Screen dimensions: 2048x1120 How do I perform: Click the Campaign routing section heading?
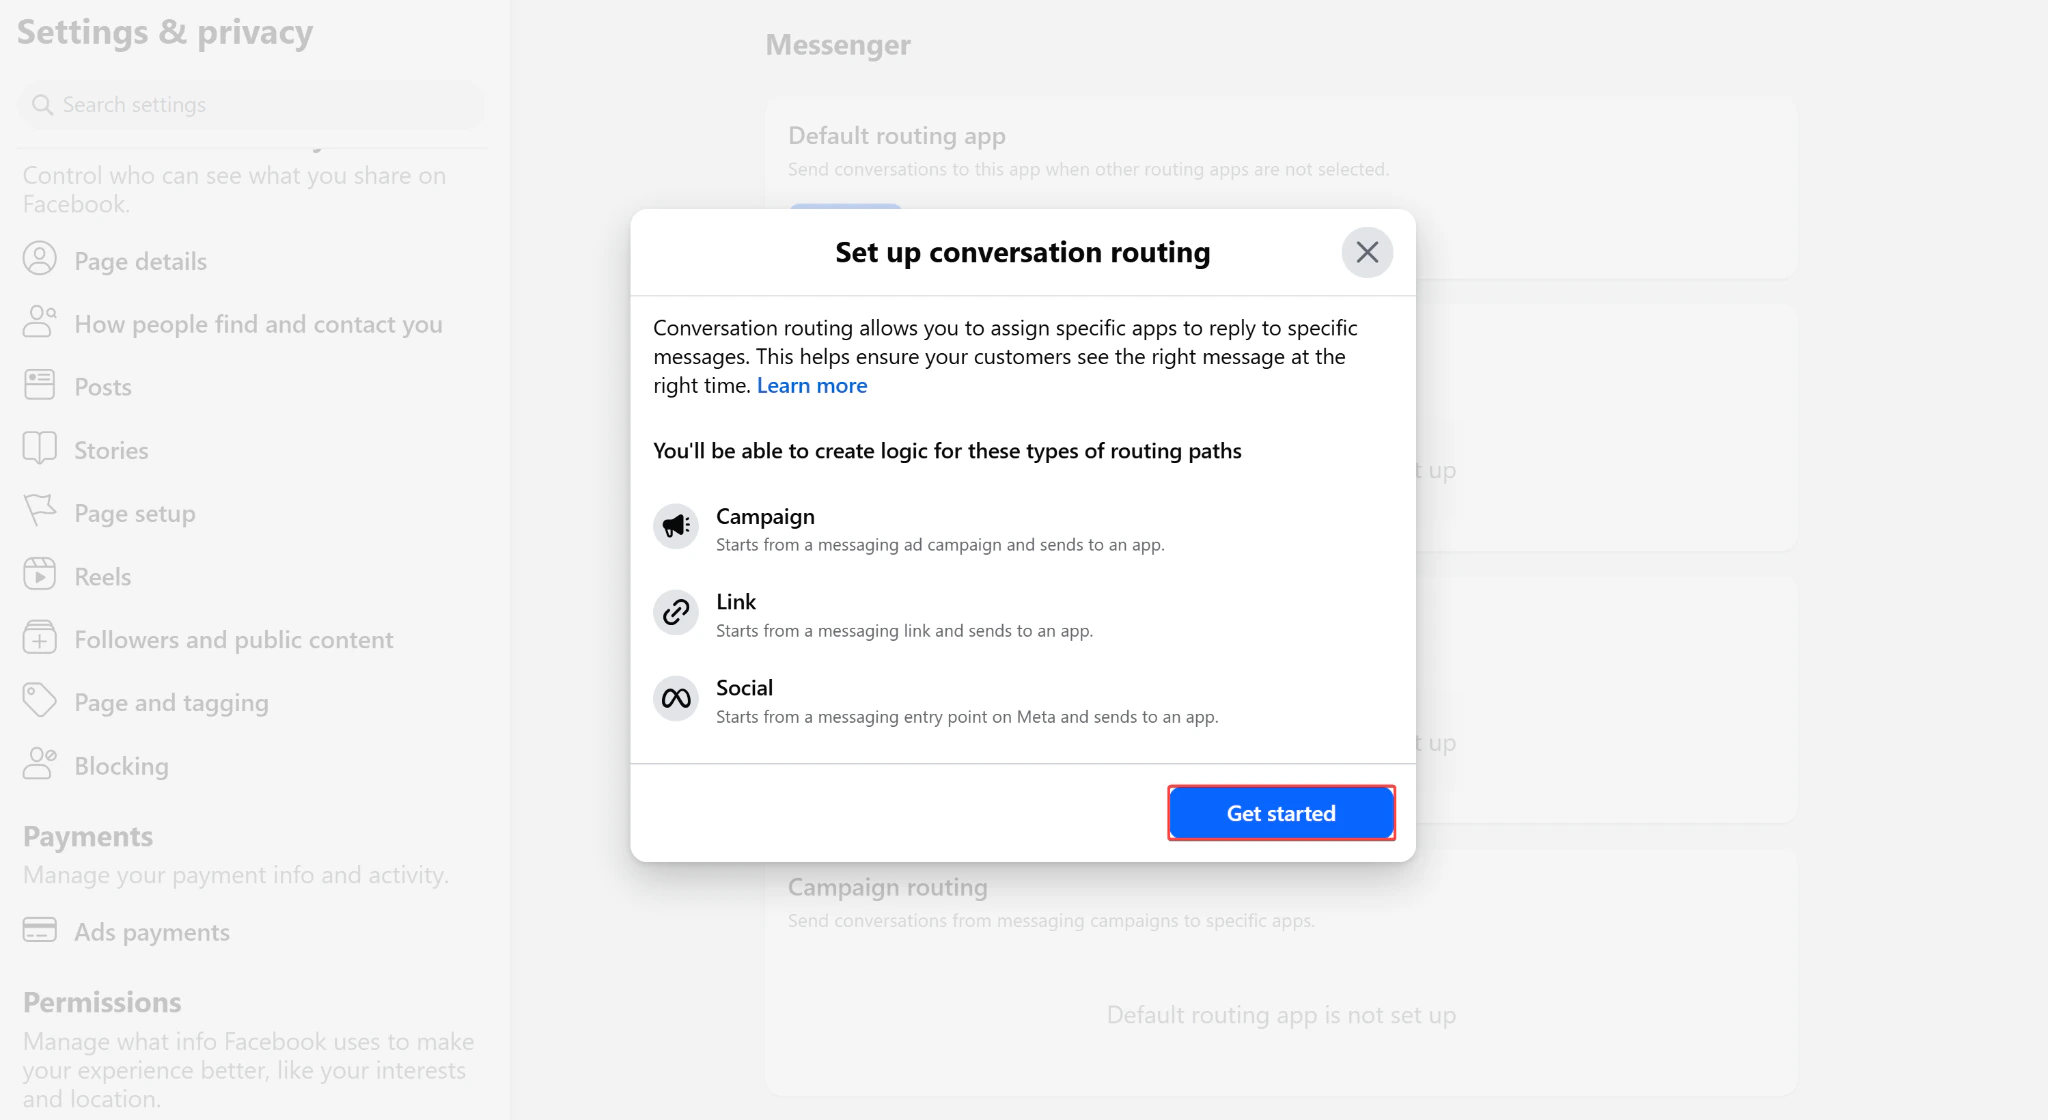(888, 887)
